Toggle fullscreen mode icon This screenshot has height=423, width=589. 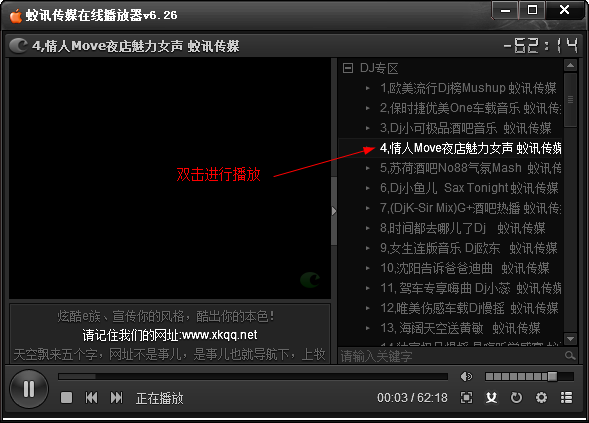coord(466,397)
